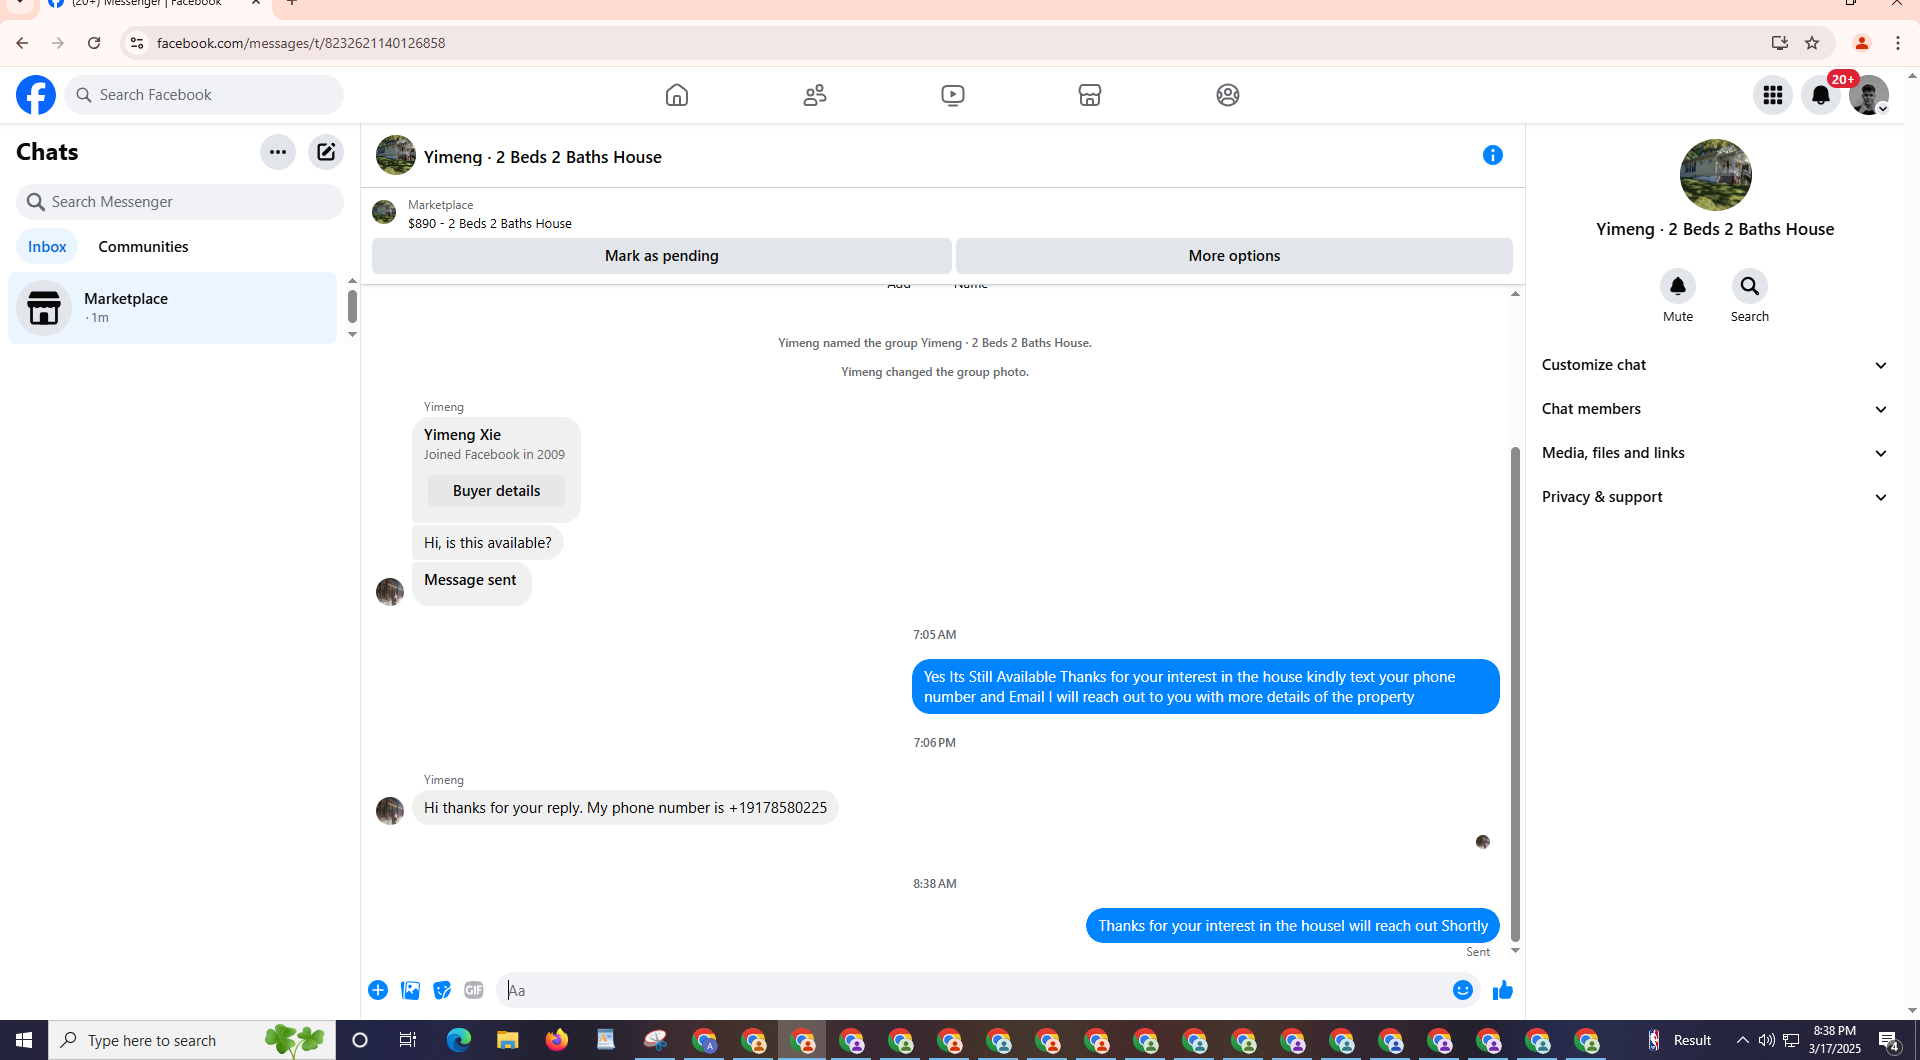Attach a photo file in composer

point(410,990)
